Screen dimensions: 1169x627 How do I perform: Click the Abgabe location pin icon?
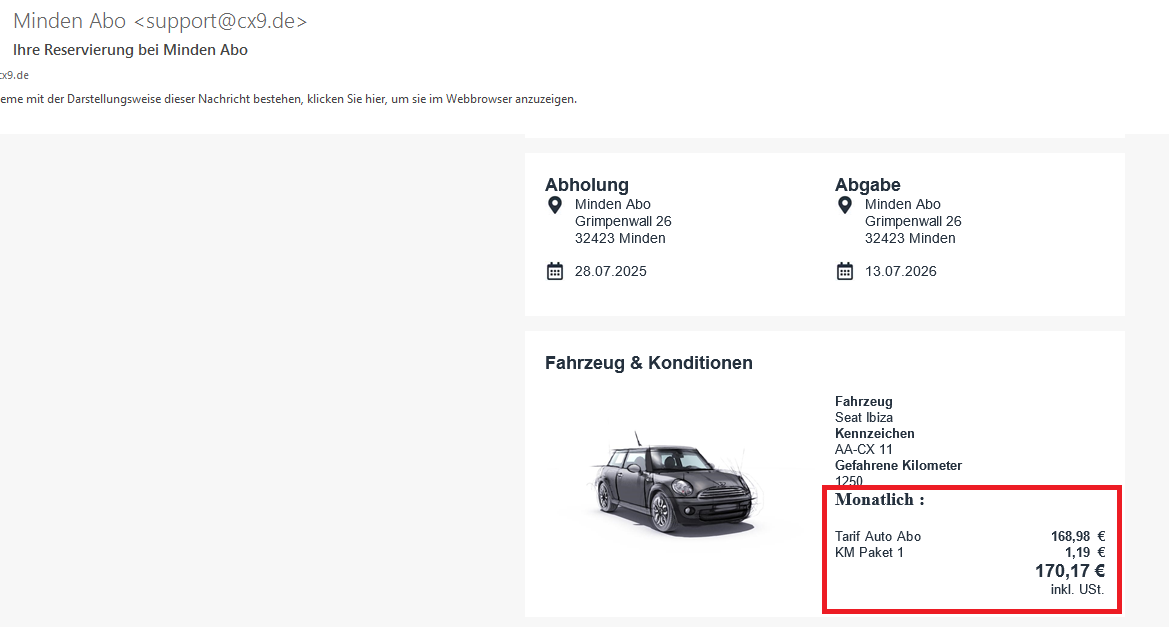pyautogui.click(x=845, y=205)
